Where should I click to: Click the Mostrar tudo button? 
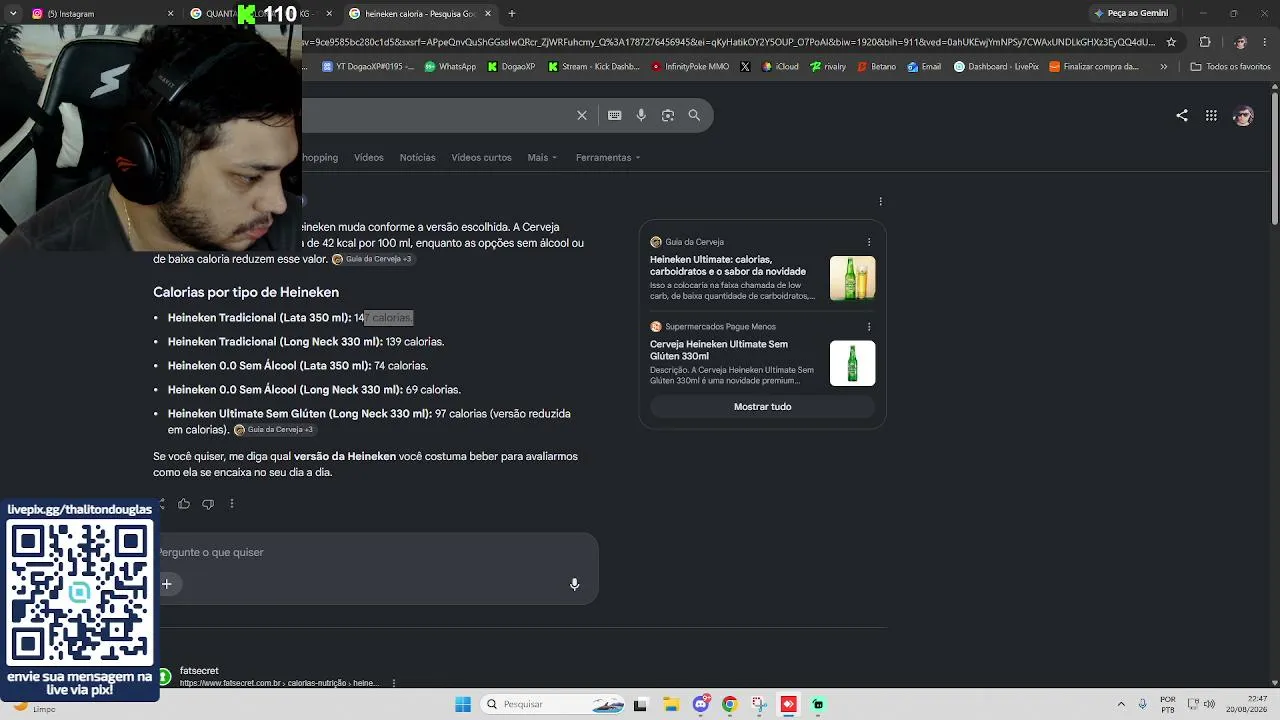[763, 407]
